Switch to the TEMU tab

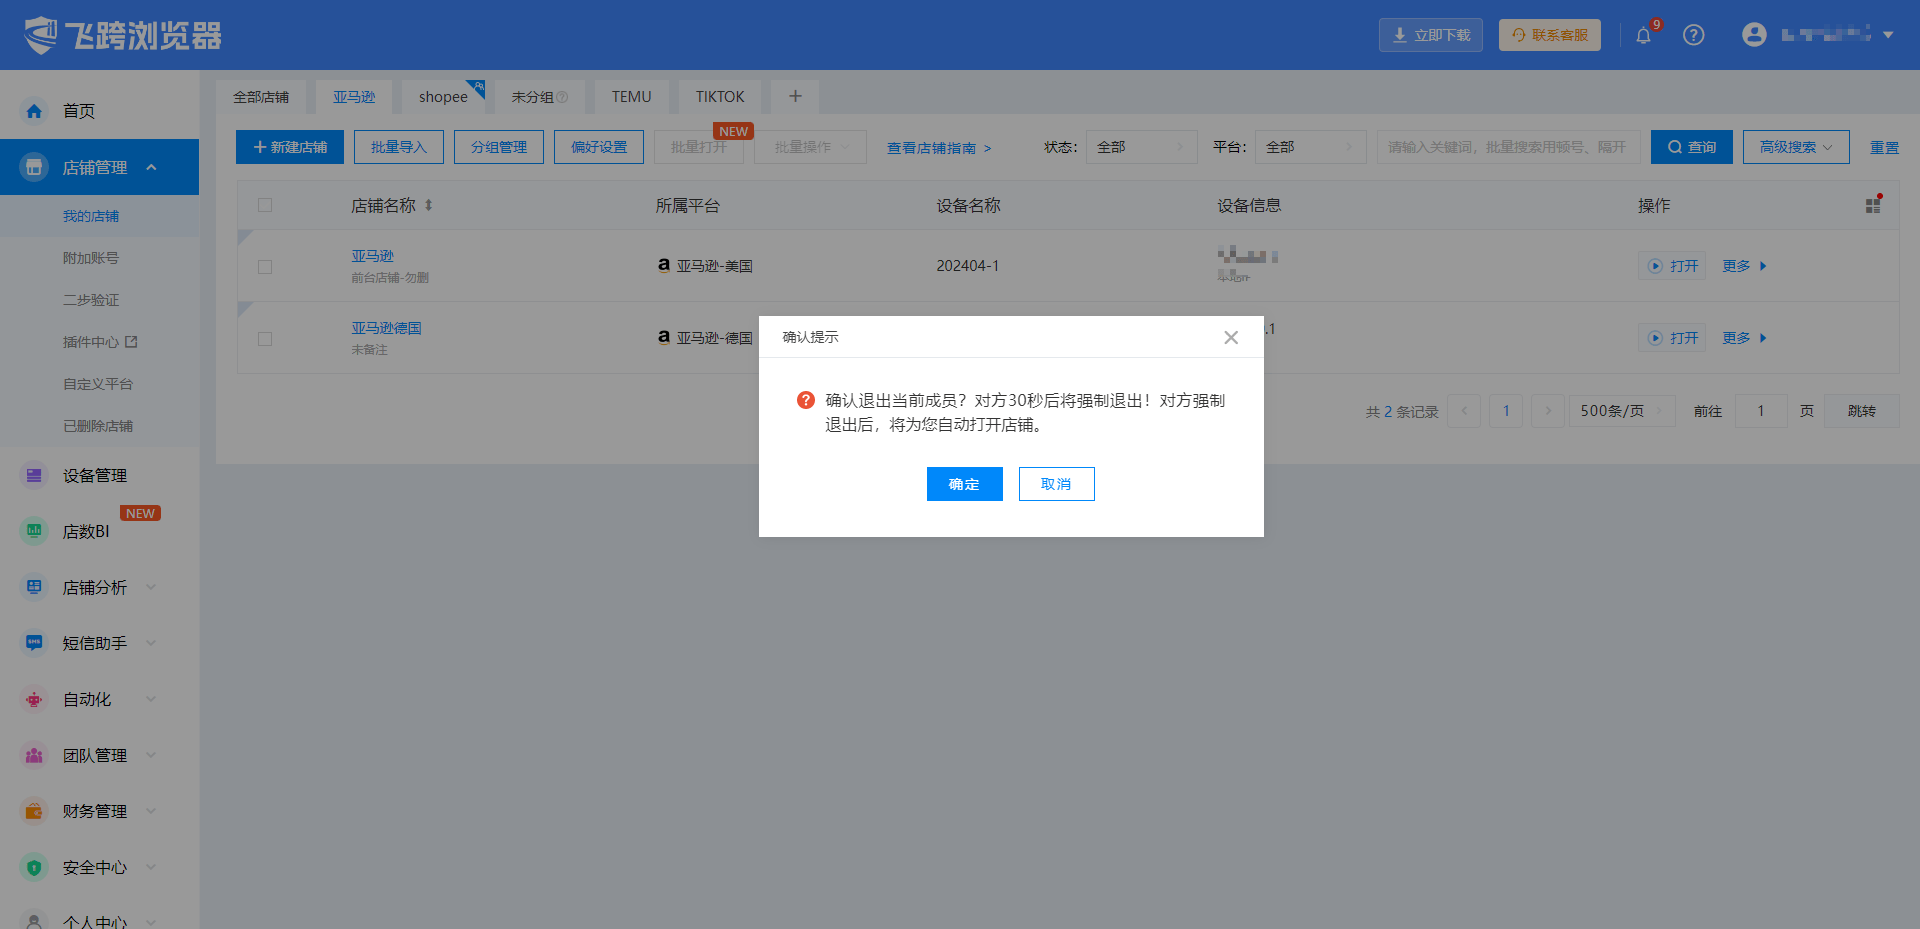coord(632,97)
